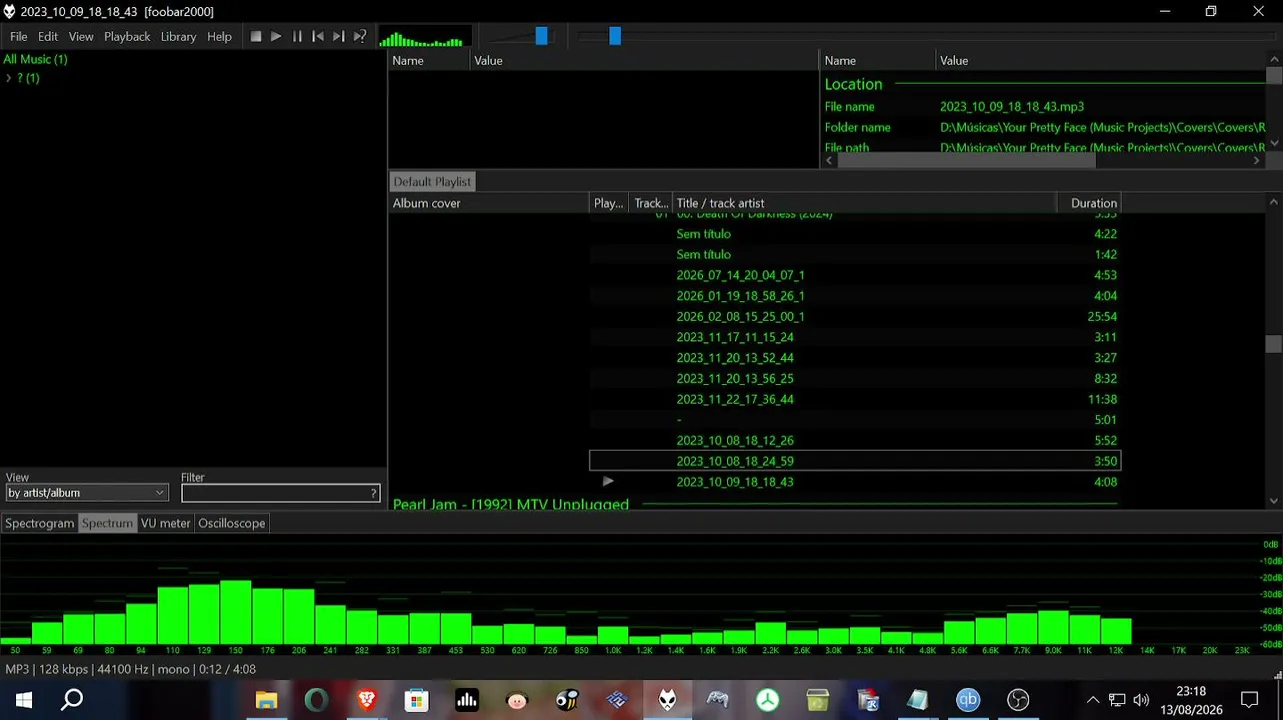Click the foobar2000 taskbar icon
Image resolution: width=1283 pixels, height=720 pixels.
point(667,700)
